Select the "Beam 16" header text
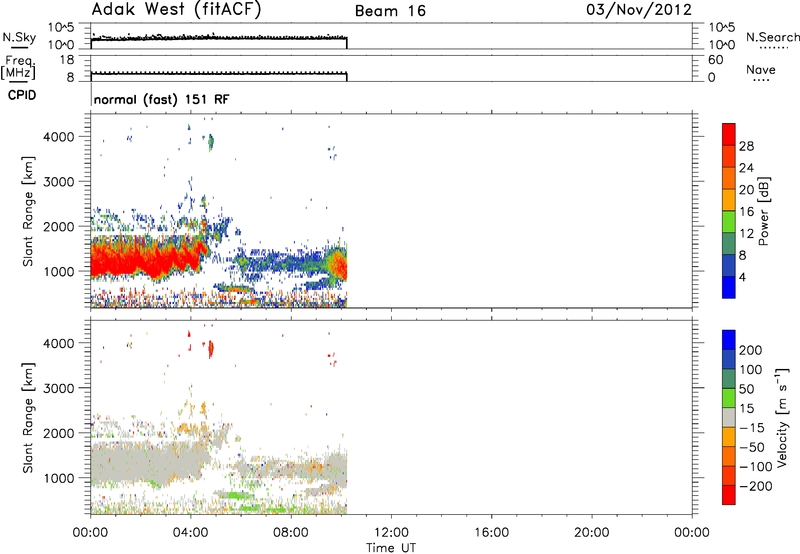 (x=390, y=11)
